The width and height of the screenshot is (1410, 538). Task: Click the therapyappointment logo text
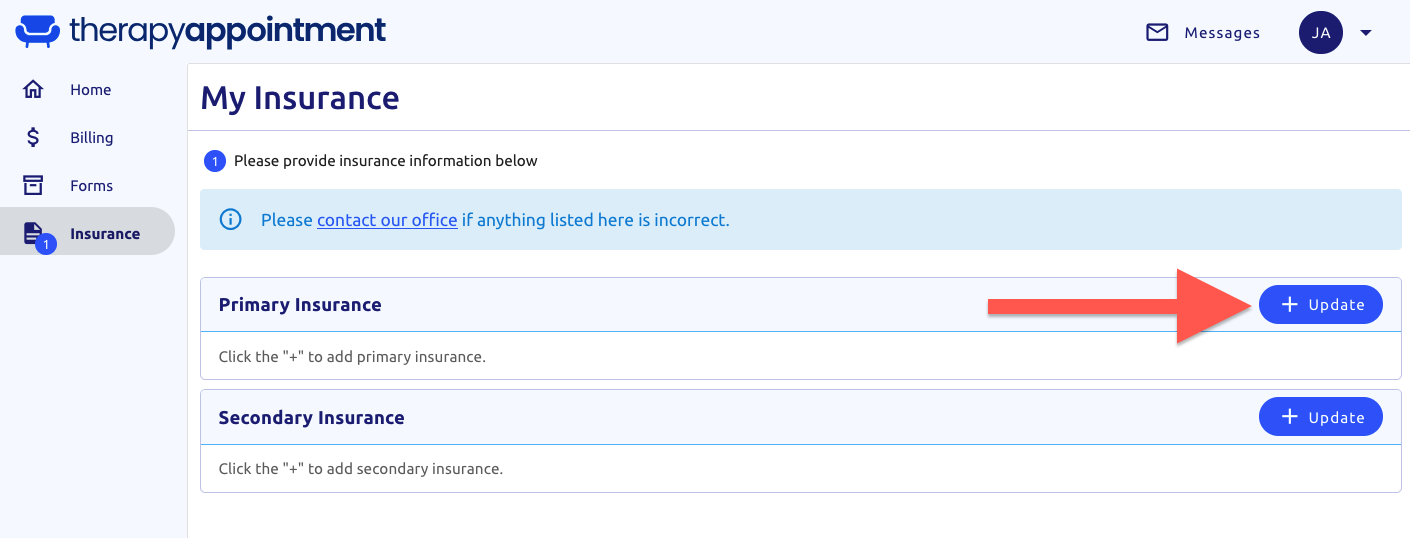click(x=228, y=31)
